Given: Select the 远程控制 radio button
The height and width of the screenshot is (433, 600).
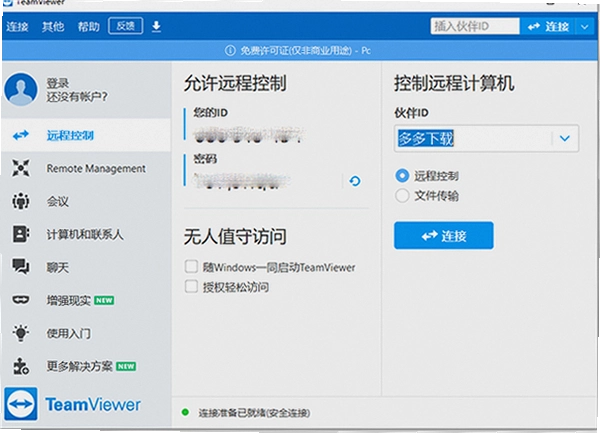Looking at the screenshot, I should pos(402,176).
